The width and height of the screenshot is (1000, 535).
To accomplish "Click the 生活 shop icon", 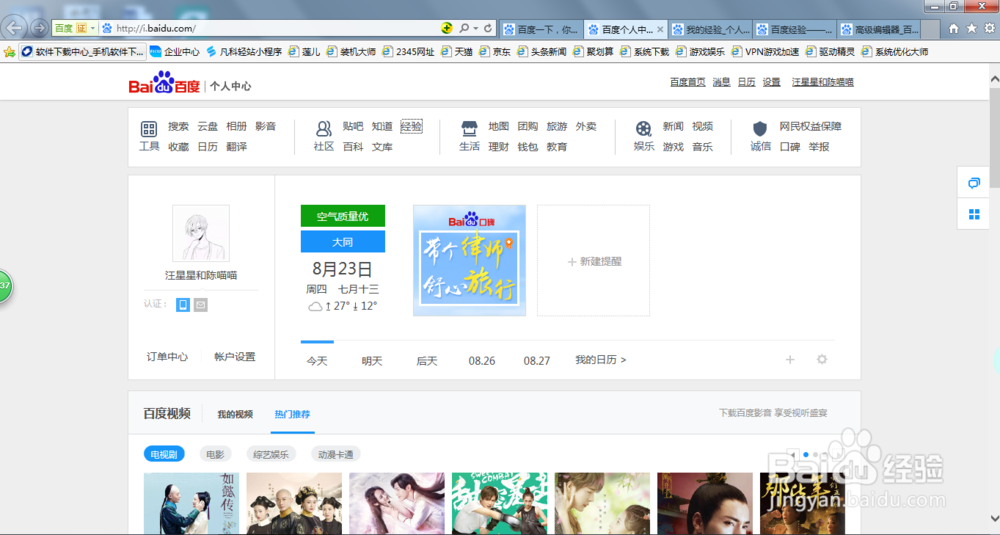I will pos(469,129).
